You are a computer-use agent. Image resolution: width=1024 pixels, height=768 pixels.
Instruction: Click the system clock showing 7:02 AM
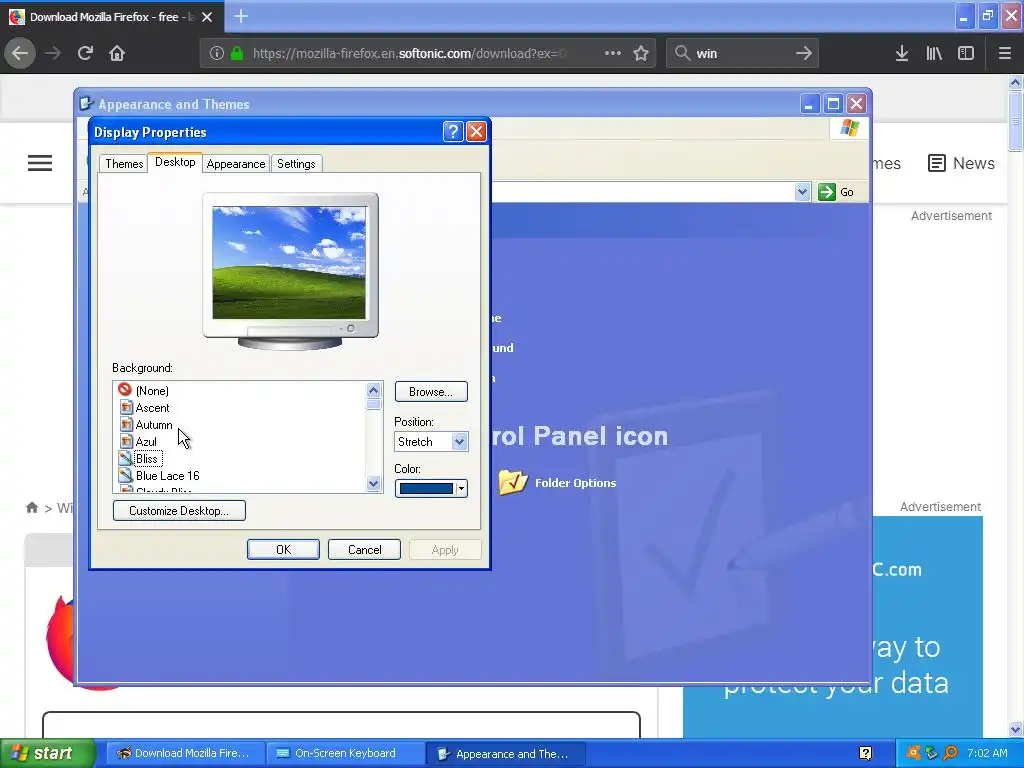tap(987, 754)
